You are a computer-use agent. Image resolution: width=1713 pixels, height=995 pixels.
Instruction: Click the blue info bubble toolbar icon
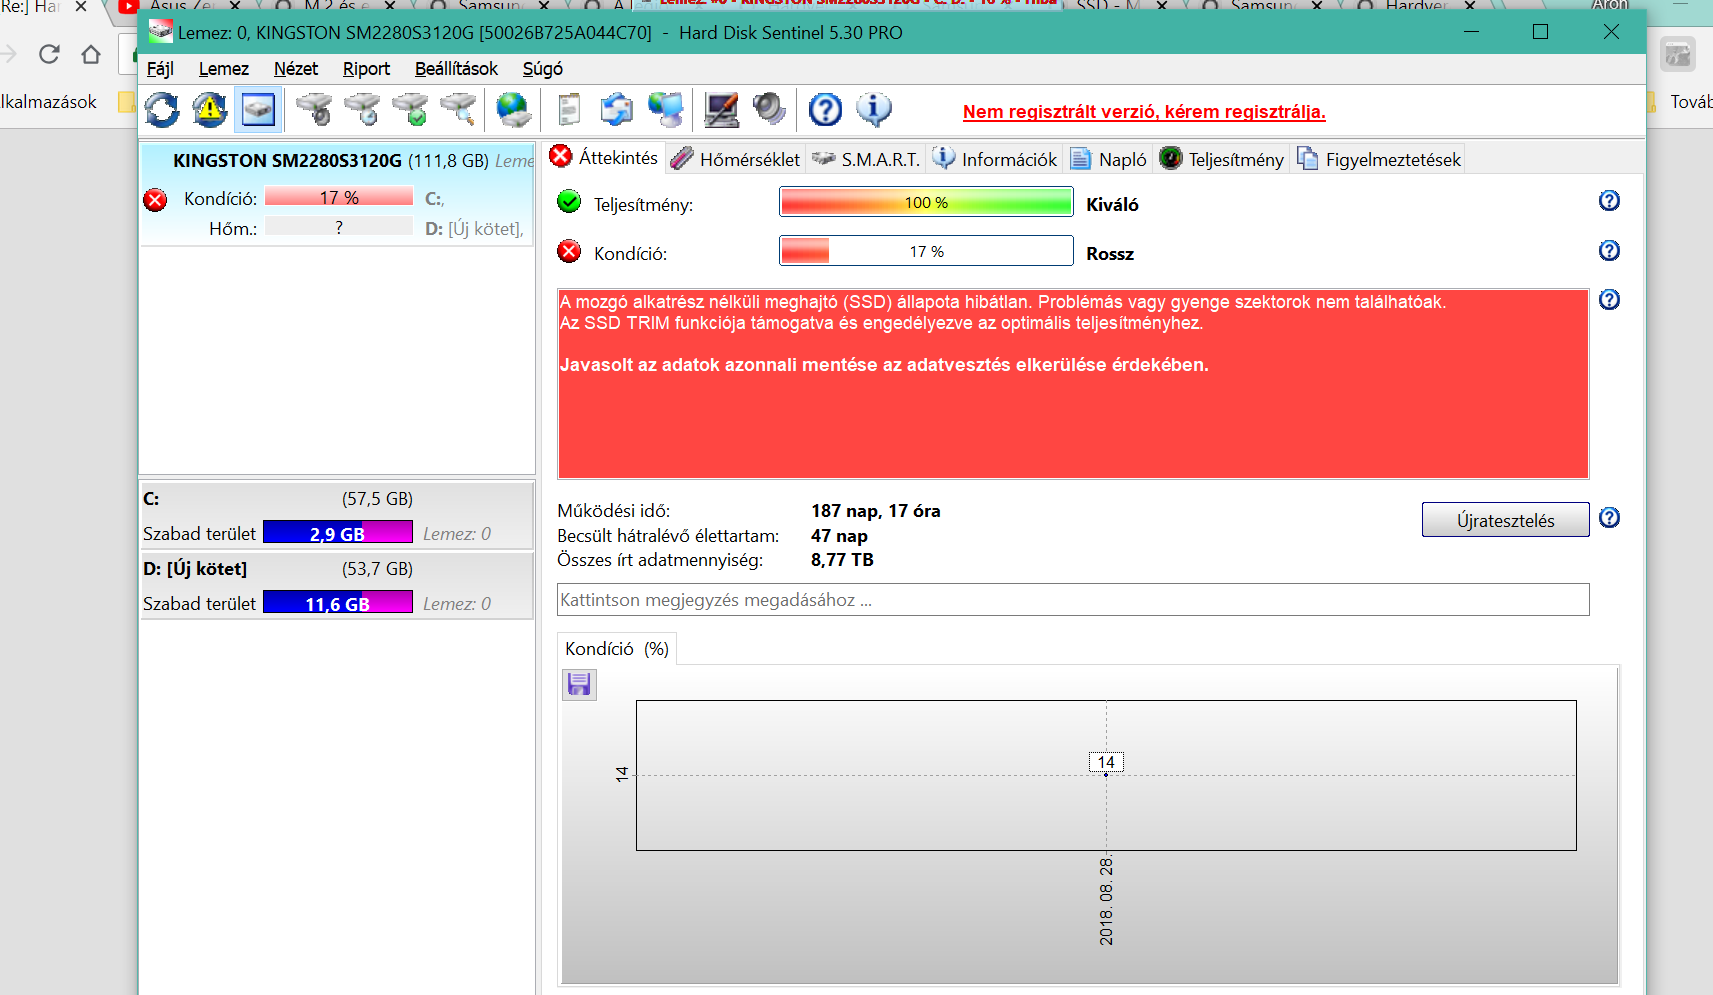click(x=873, y=110)
